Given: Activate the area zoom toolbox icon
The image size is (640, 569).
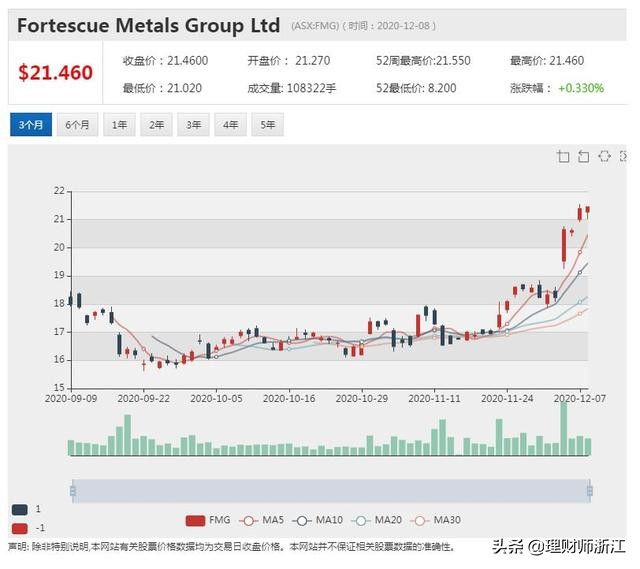Looking at the screenshot, I should coord(564,156).
